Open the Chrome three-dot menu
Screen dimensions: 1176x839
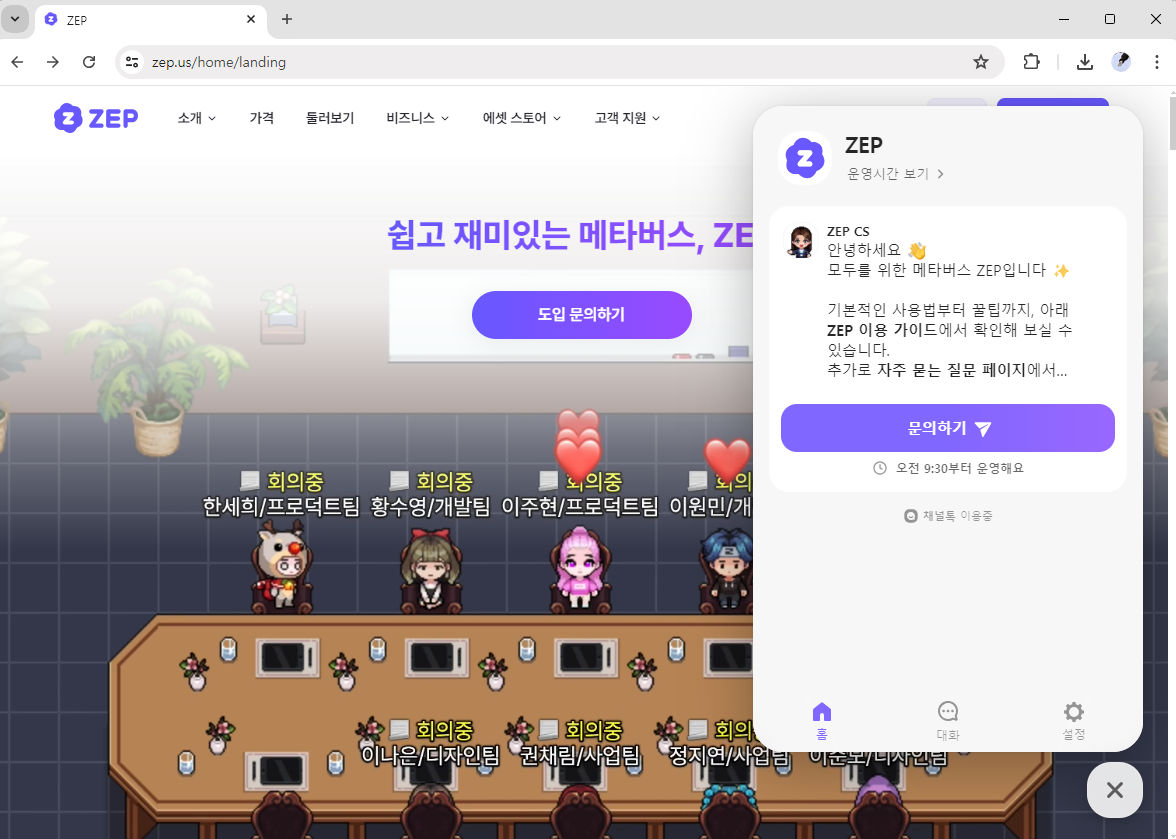point(1156,62)
